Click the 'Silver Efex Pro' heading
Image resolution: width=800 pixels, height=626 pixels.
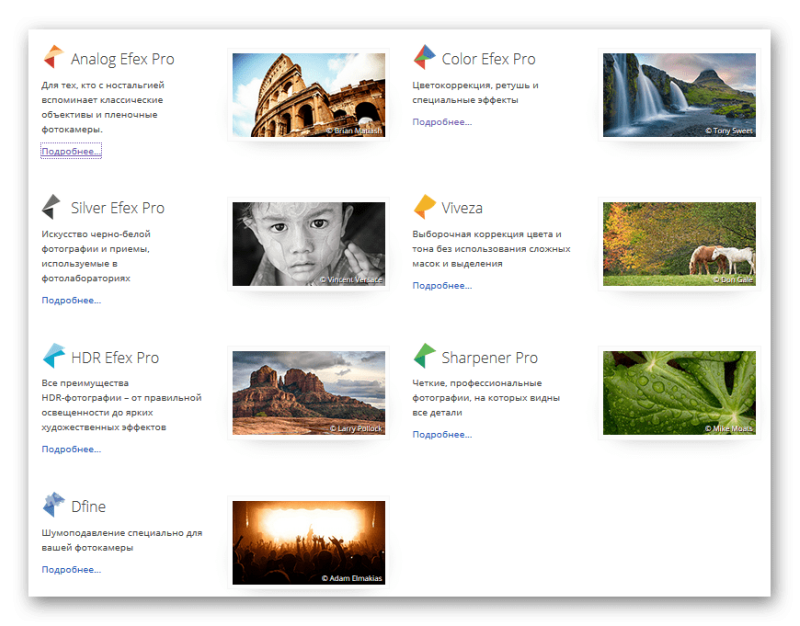click(x=117, y=208)
